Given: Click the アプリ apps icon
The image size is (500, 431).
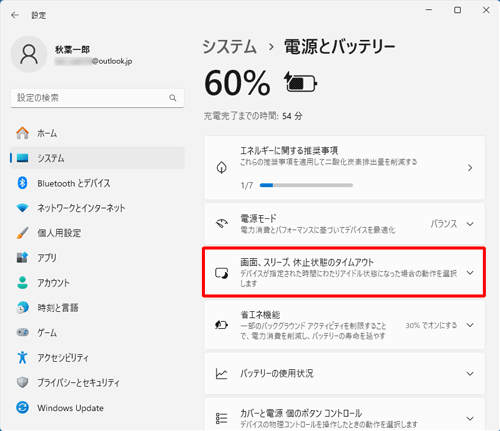Looking at the screenshot, I should (x=22, y=258).
